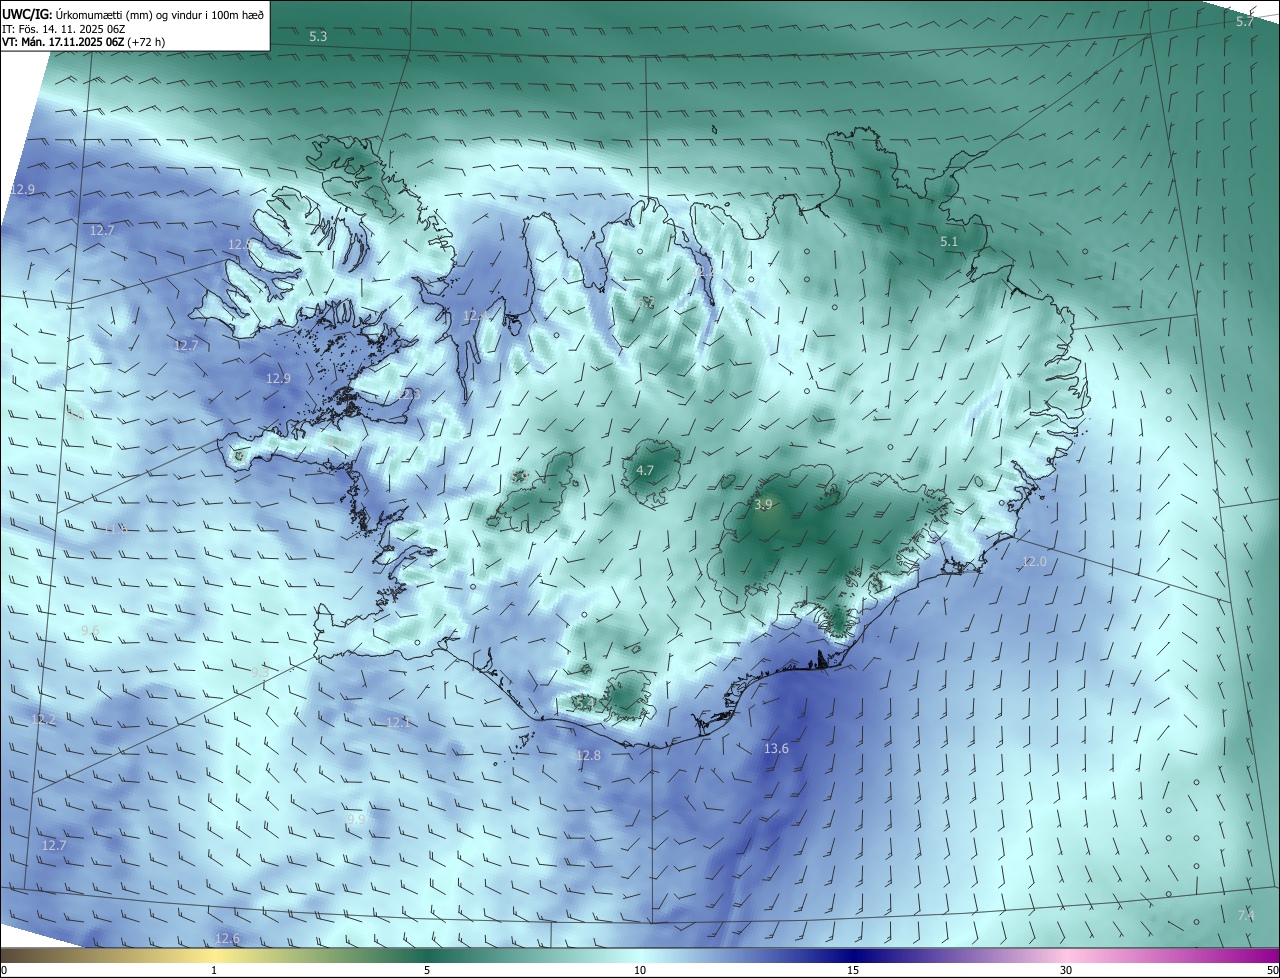
Task: Click the 15 tick on the color scale
Action: click(x=853, y=970)
